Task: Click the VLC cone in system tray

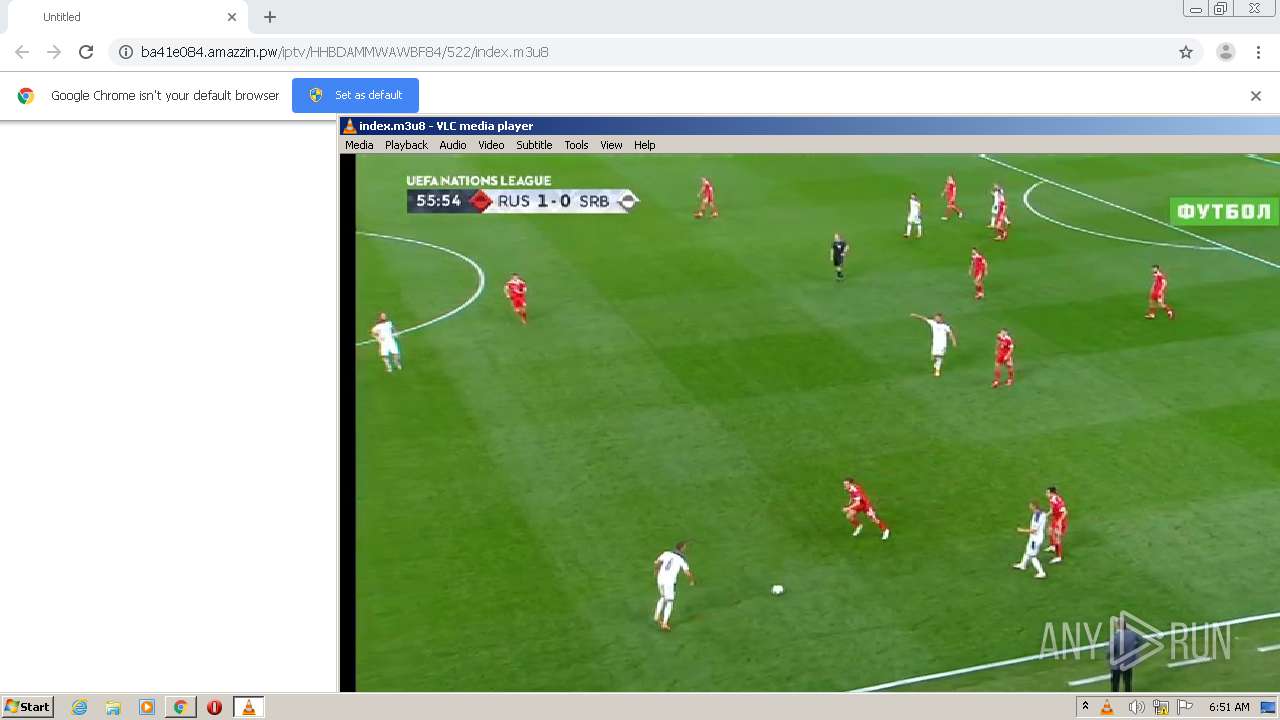Action: pyautogui.click(x=1107, y=707)
